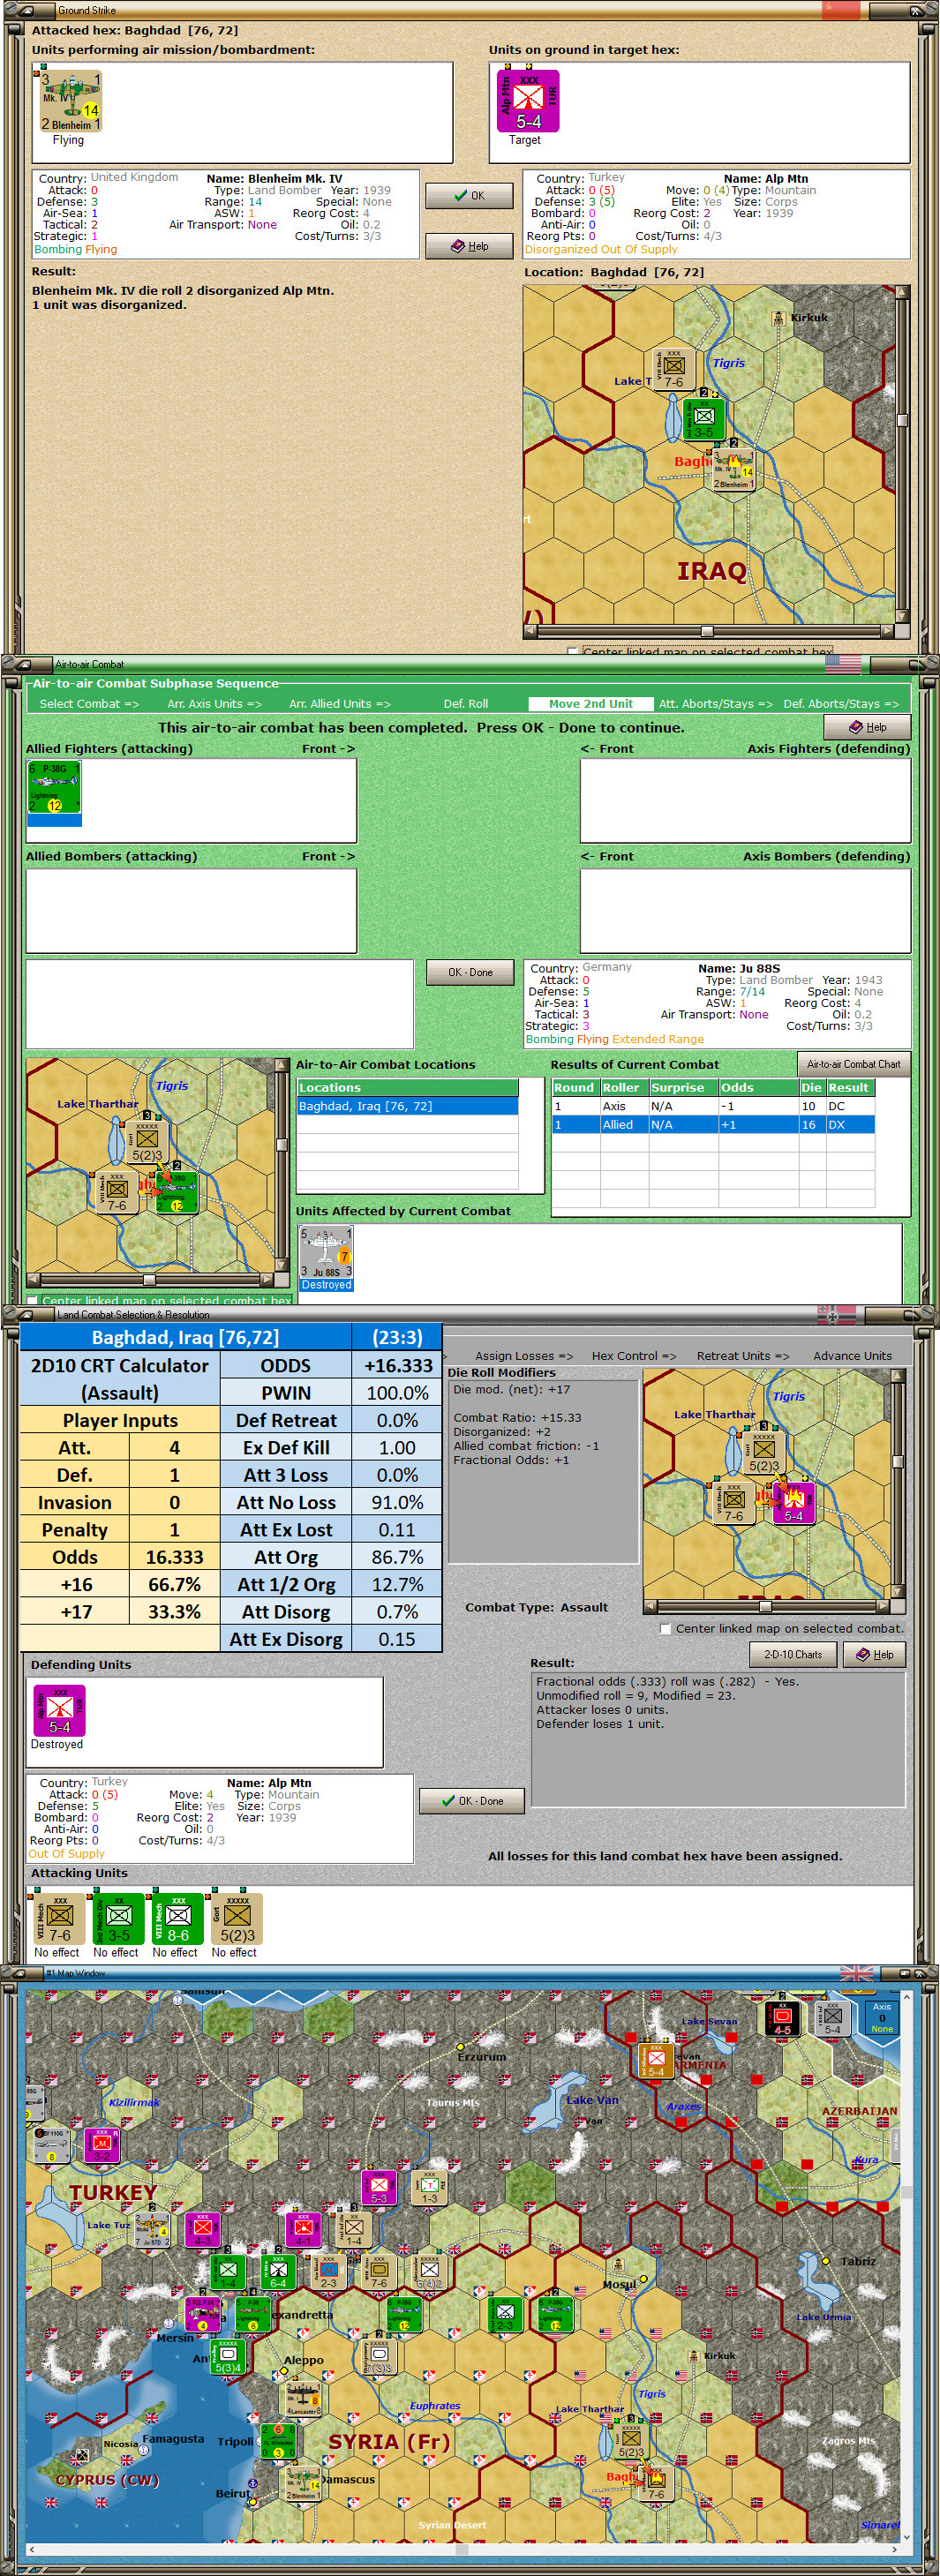Select the VIII Mech 8-6 green attacking unit
940x2576 pixels.
pyautogui.click(x=177, y=1919)
